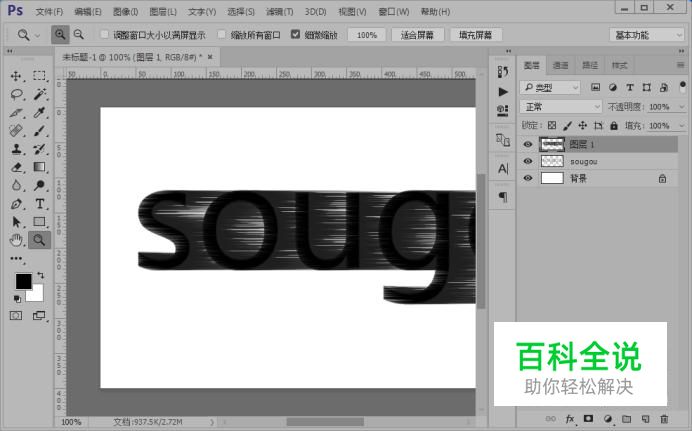Open the 图像(I) menu
Viewport: 692px width, 431px height.
point(126,12)
